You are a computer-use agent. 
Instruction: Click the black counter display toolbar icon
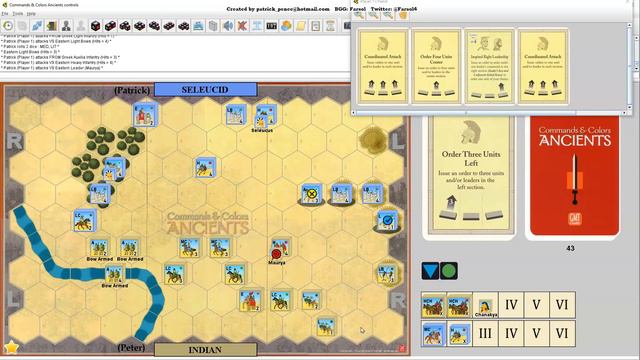pyautogui.click(x=272, y=26)
